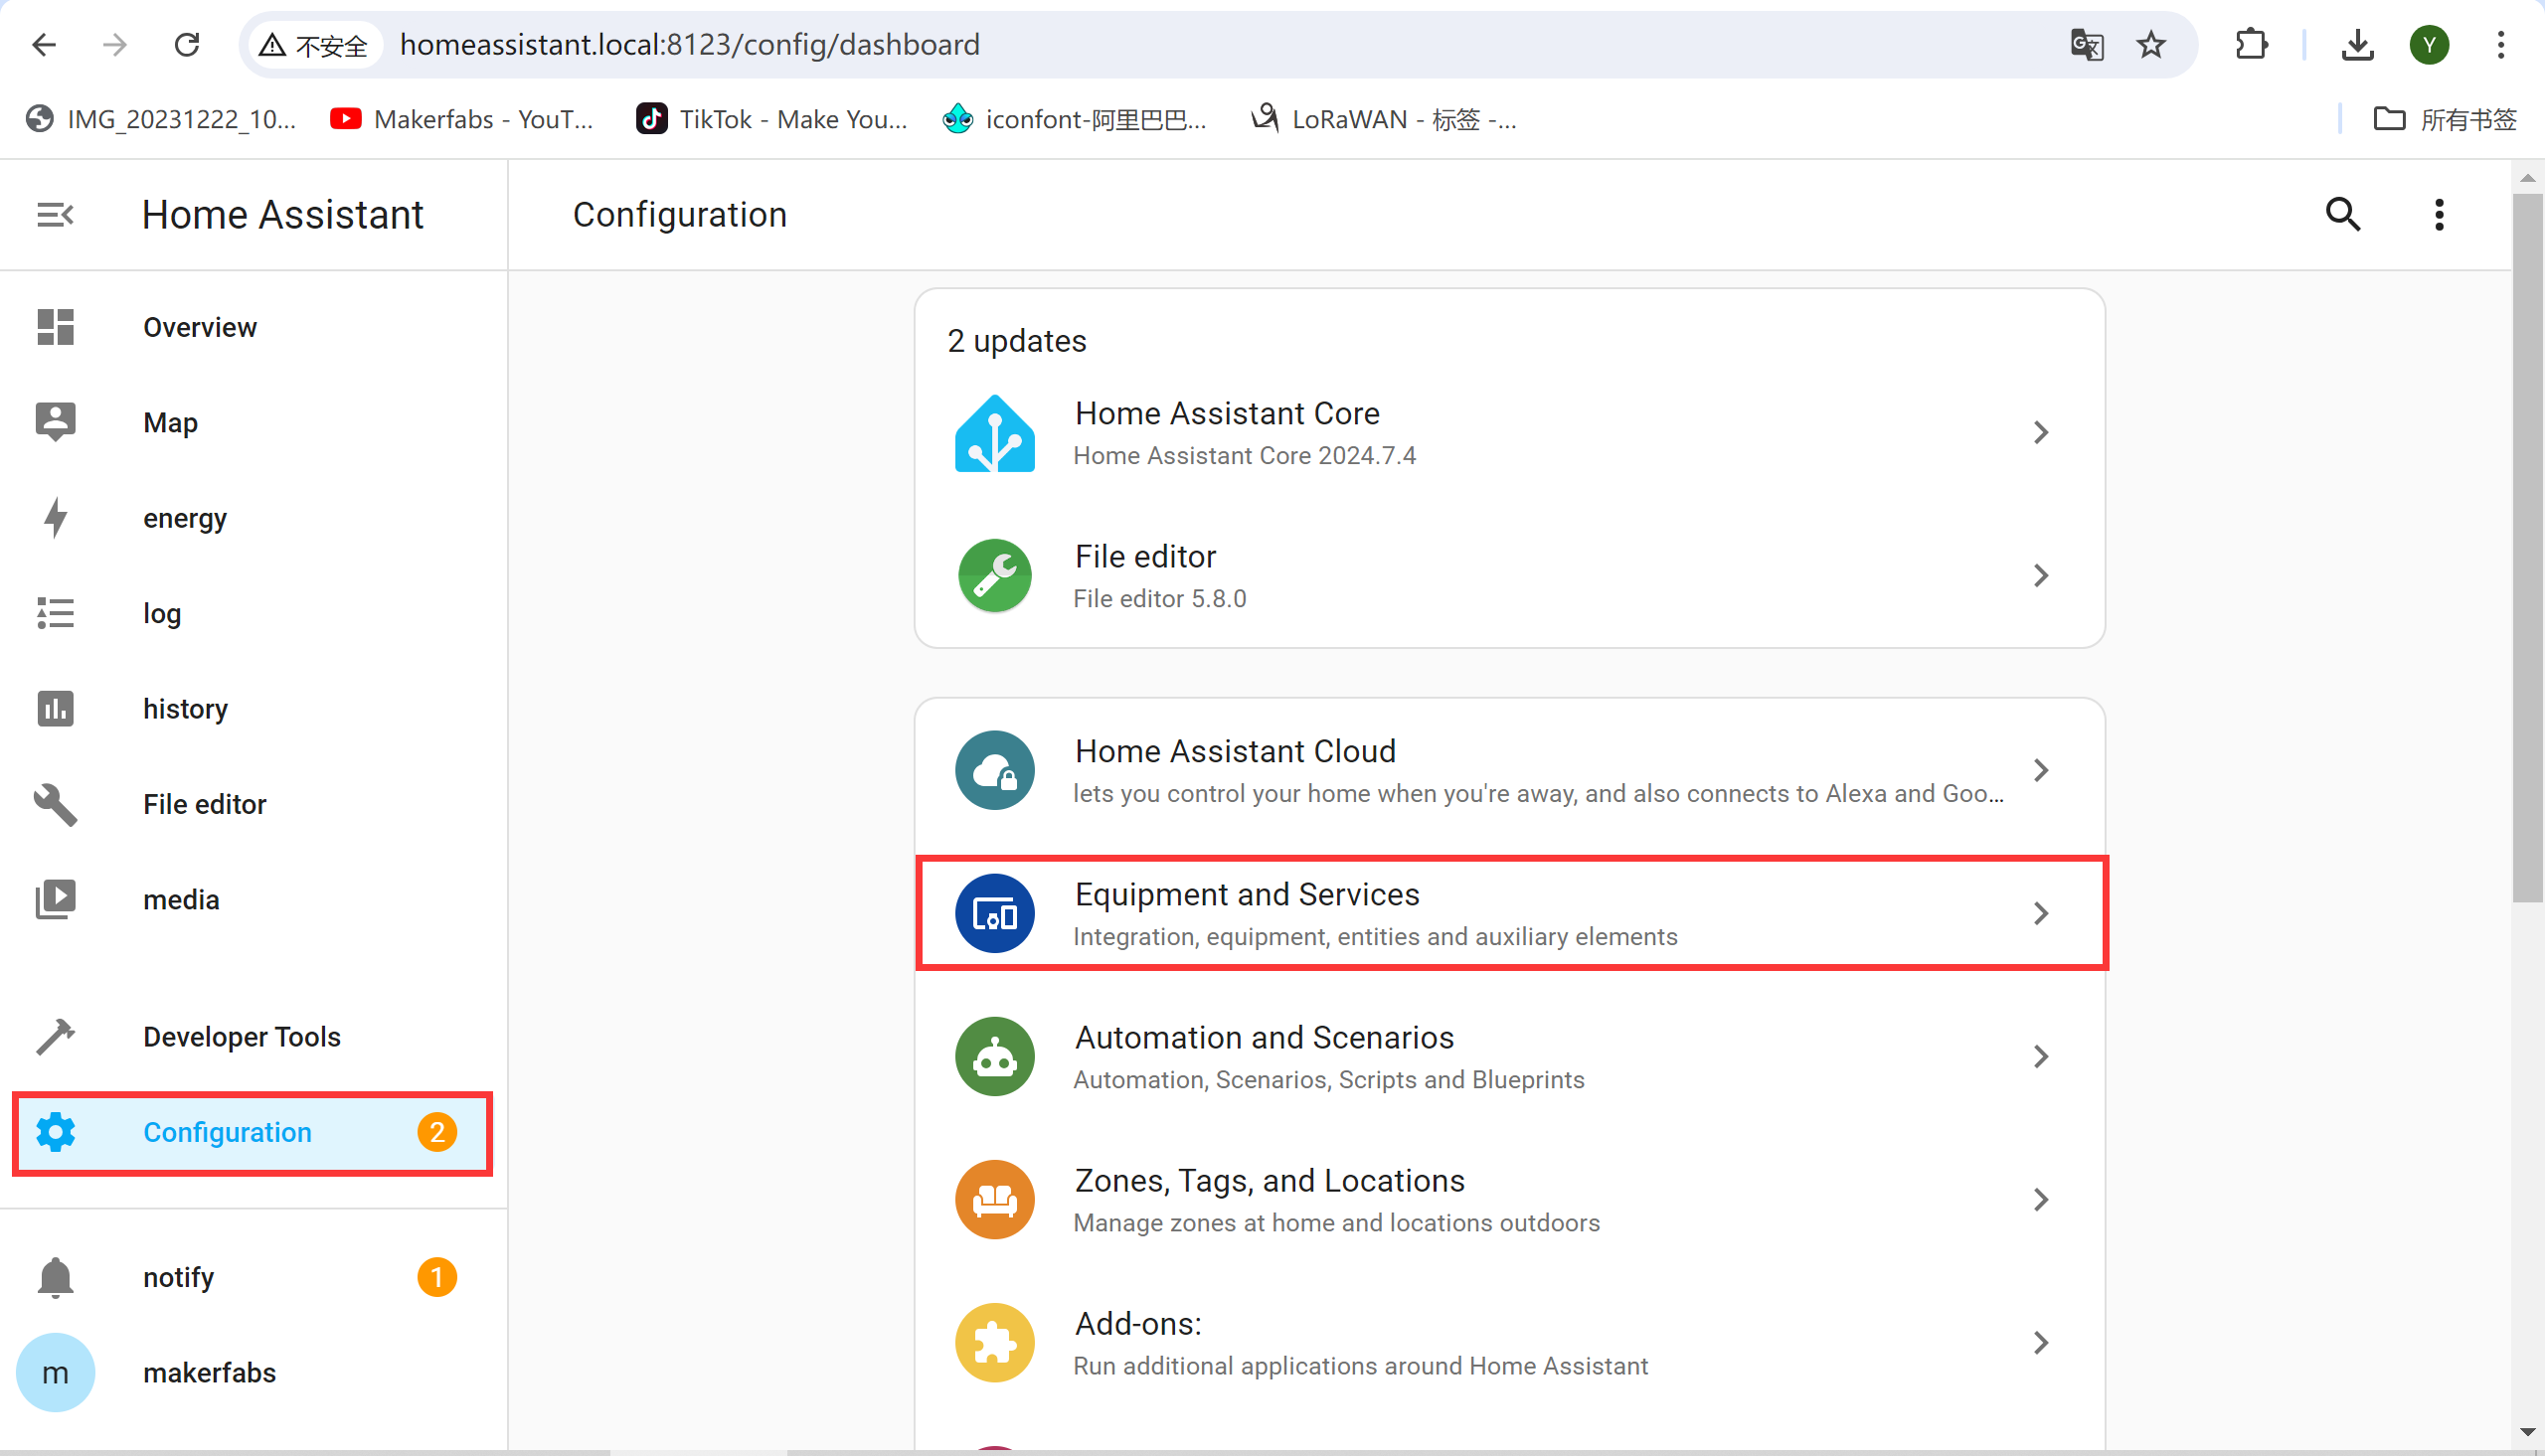Image resolution: width=2545 pixels, height=1456 pixels.
Task: Open the Configuration overflow menu (three dots)
Action: tap(2439, 214)
